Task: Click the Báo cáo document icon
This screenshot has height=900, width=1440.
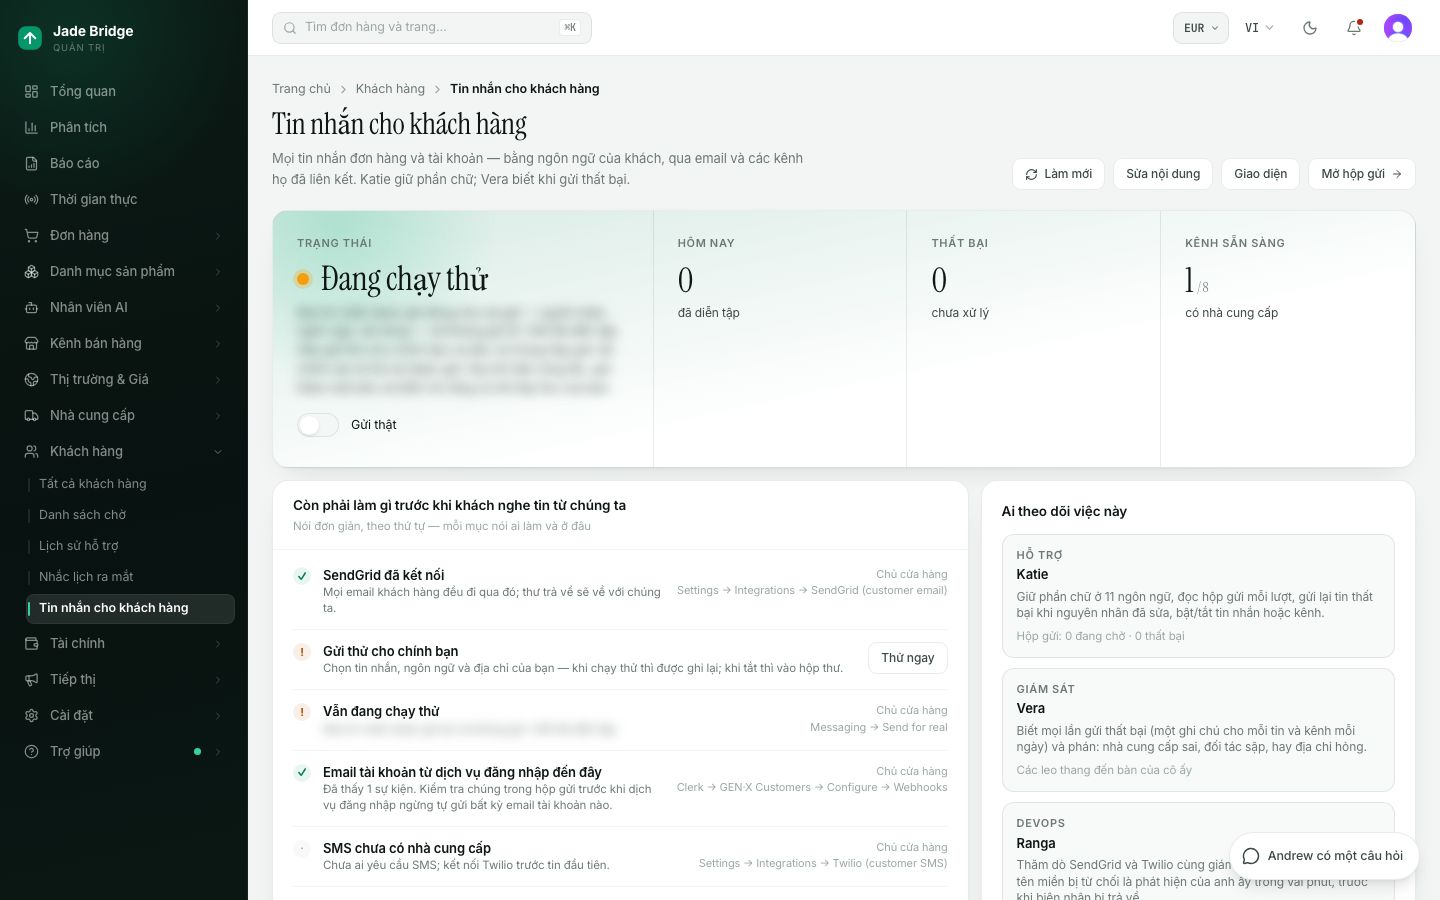Action: [x=31, y=163]
